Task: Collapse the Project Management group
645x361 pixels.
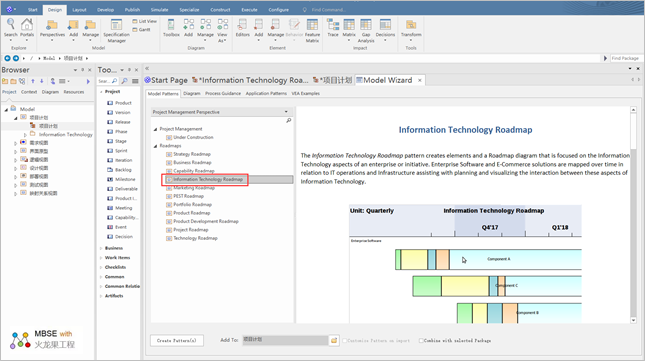Action: (x=155, y=129)
